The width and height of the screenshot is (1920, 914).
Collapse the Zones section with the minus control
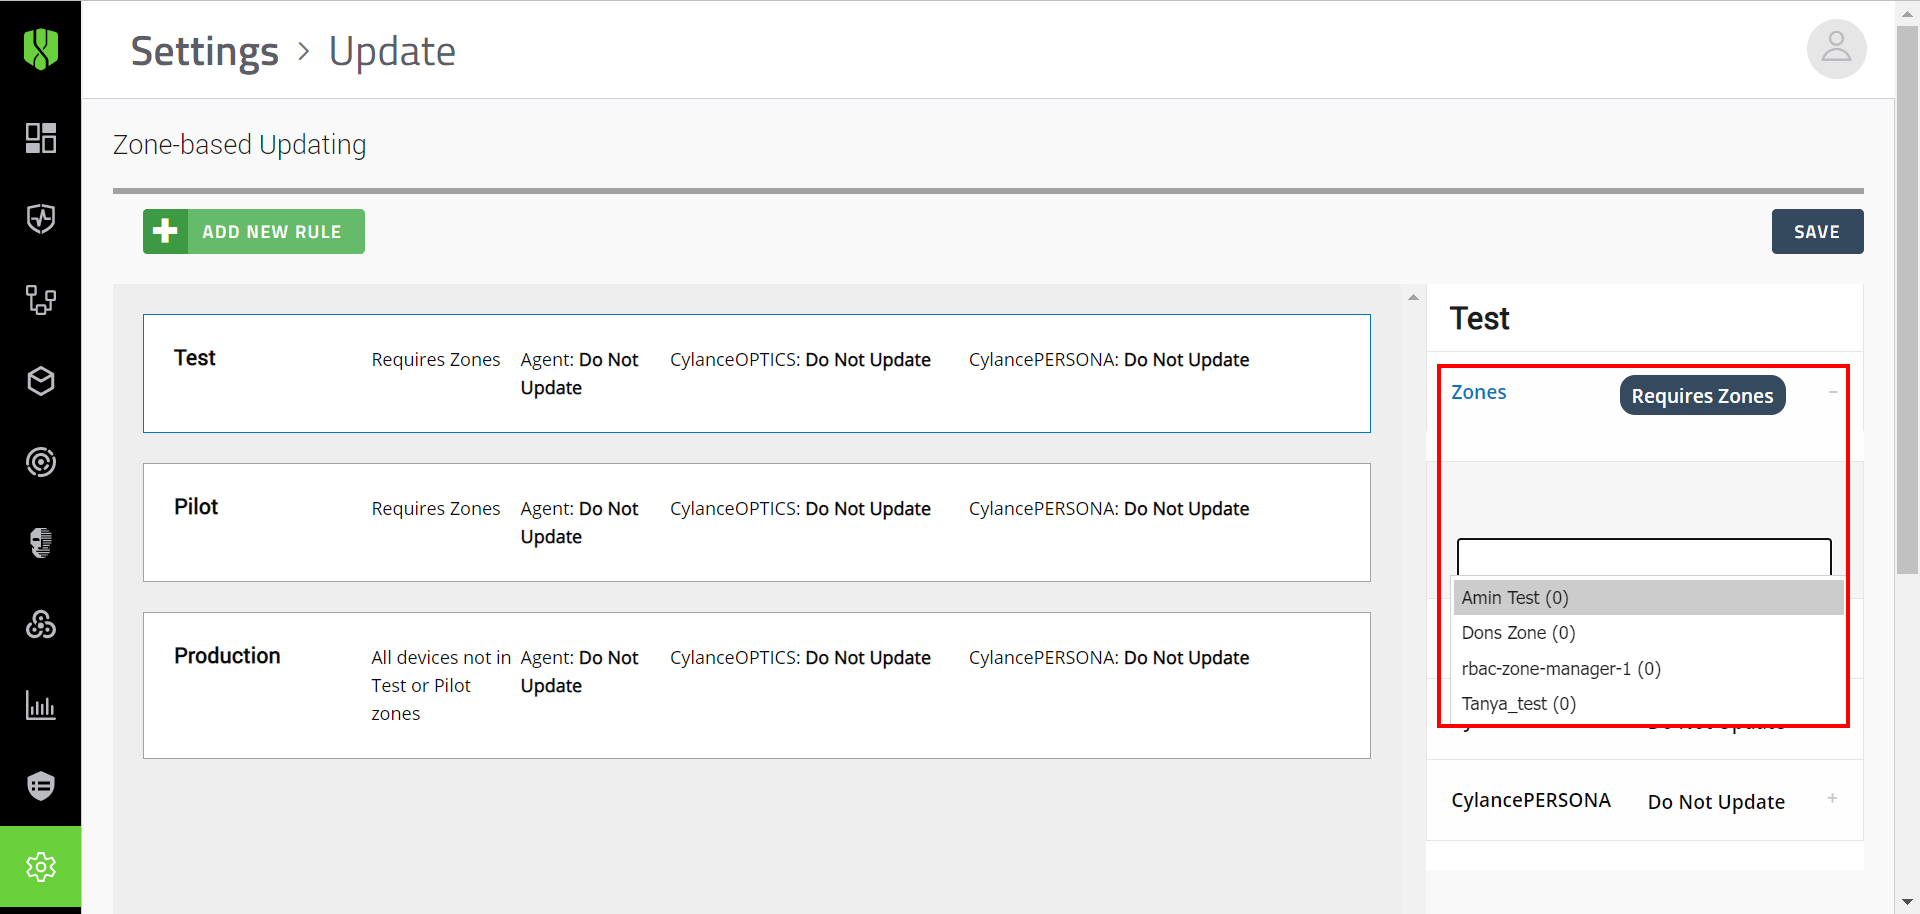click(1833, 393)
